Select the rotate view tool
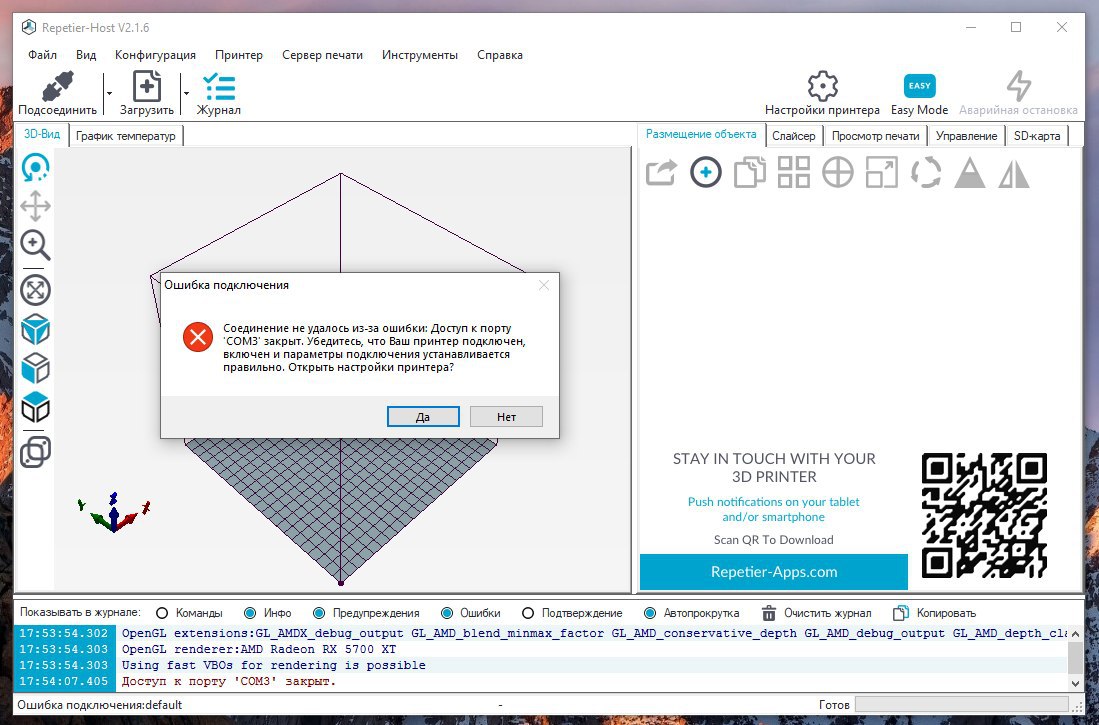The width and height of the screenshot is (1099, 725). (x=35, y=167)
